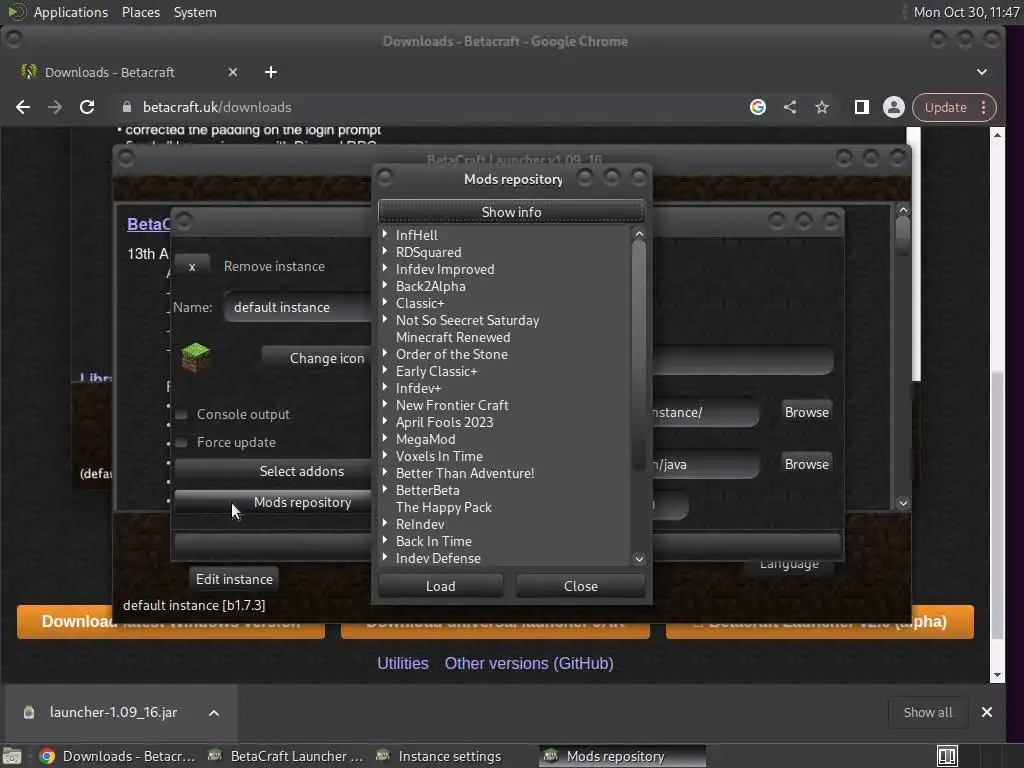1024x768 pixels.
Task: Click Load in Mods repository
Action: pyautogui.click(x=441, y=586)
